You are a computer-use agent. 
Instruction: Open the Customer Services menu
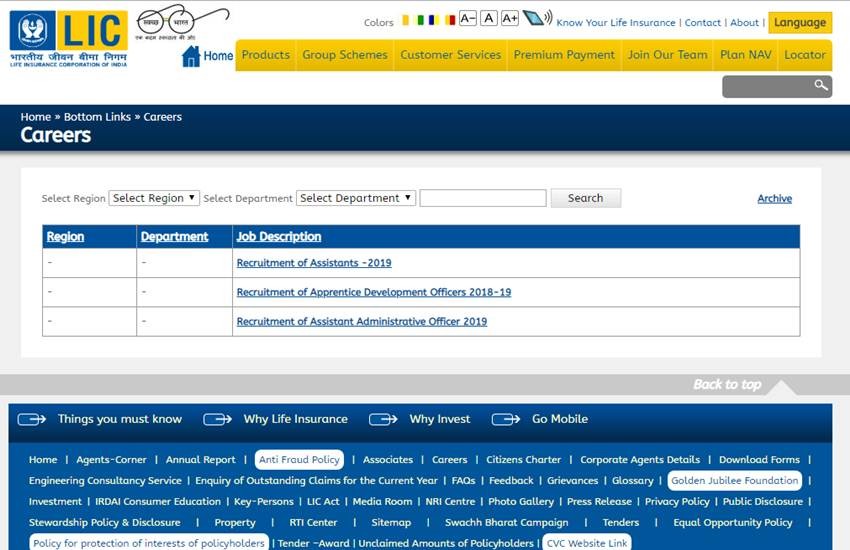(x=450, y=55)
